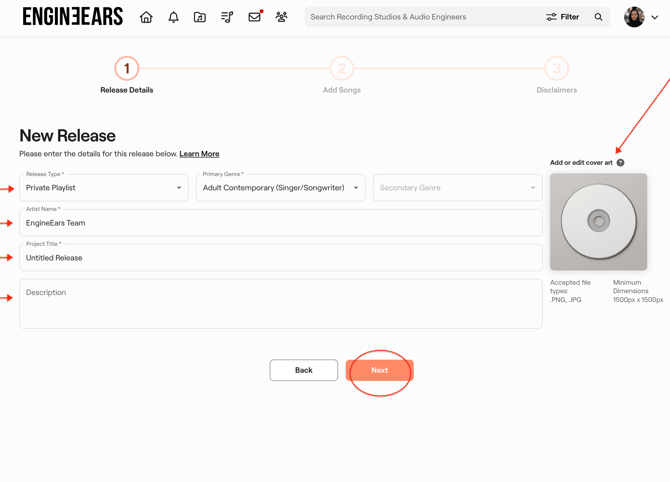670x482 pixels.
Task: Select step 3 Disclaimers
Action: pos(557,68)
